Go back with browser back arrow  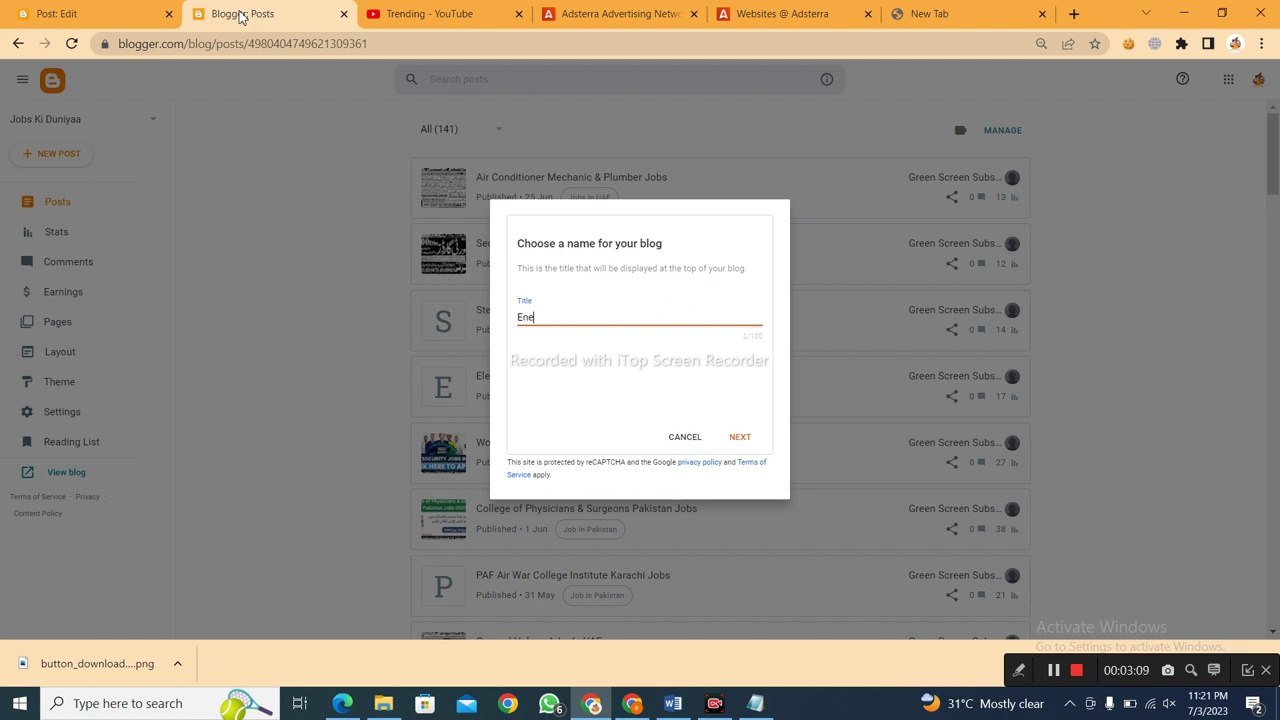pyautogui.click(x=18, y=44)
